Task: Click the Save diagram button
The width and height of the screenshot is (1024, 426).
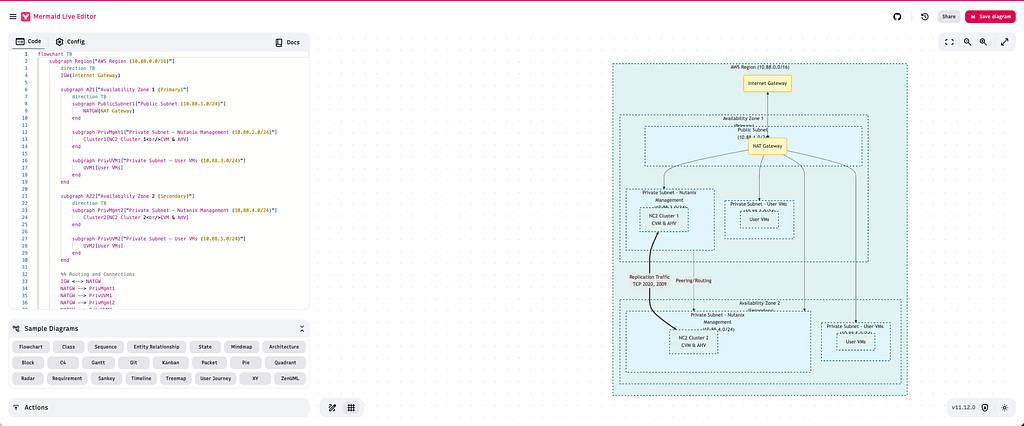Action: coord(991,16)
